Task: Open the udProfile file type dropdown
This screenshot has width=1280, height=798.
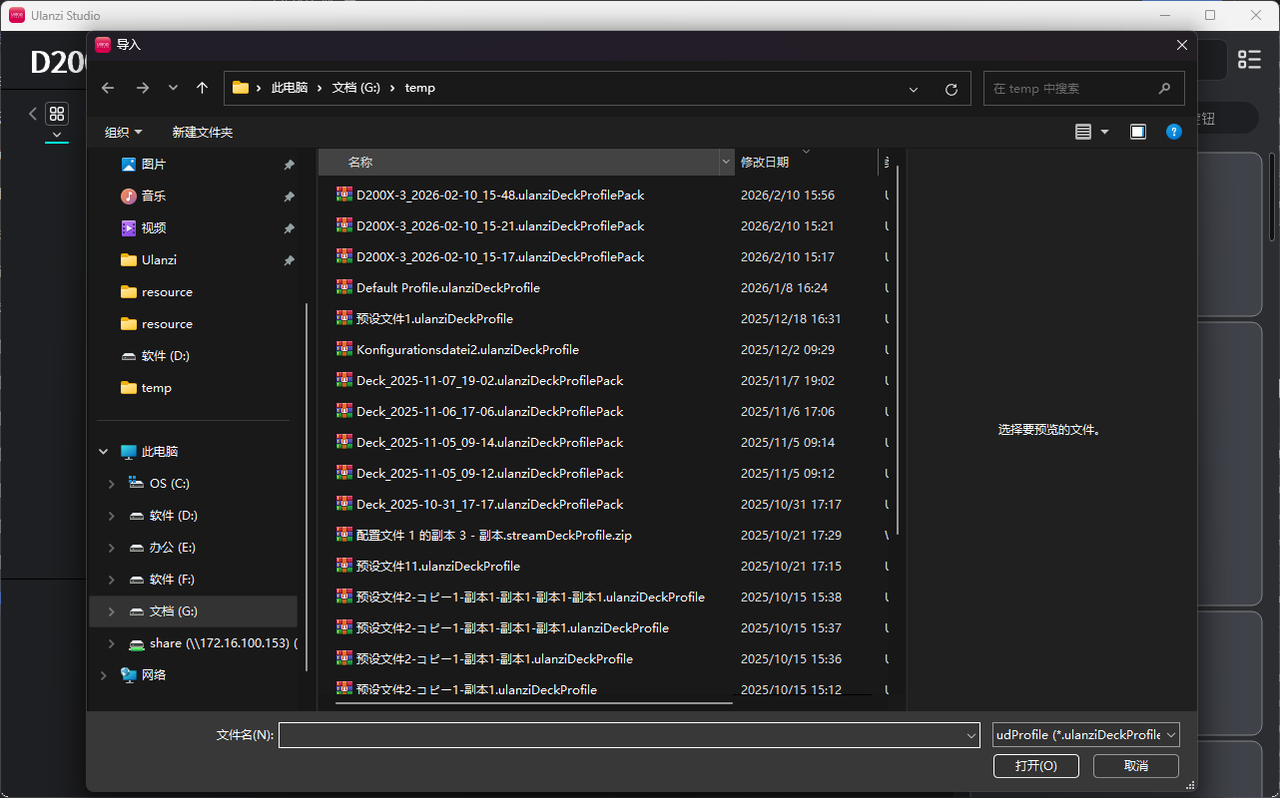Action: click(1085, 734)
